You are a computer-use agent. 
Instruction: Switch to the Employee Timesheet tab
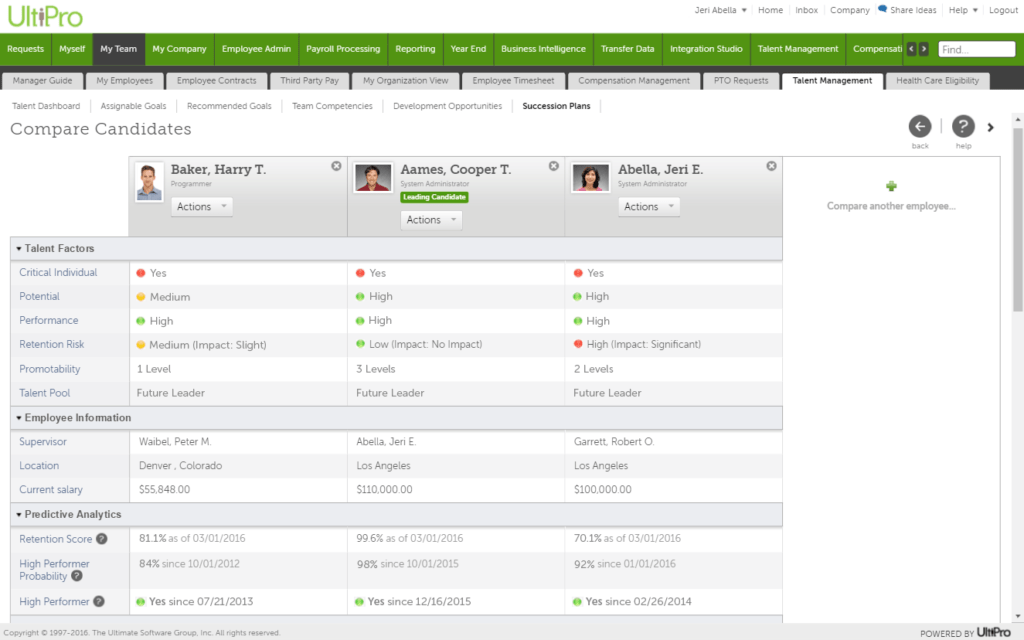coord(513,81)
